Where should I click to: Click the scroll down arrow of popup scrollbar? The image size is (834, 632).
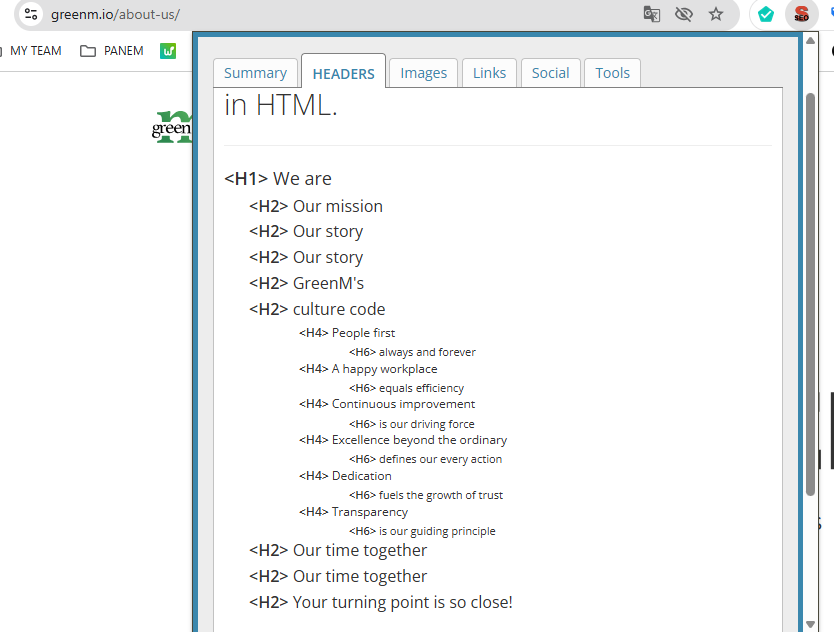pyautogui.click(x=811, y=624)
